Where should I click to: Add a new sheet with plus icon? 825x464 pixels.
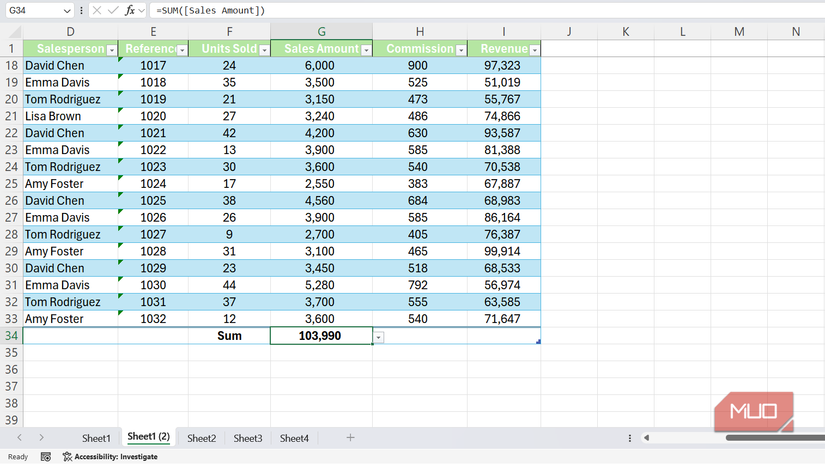coord(350,437)
